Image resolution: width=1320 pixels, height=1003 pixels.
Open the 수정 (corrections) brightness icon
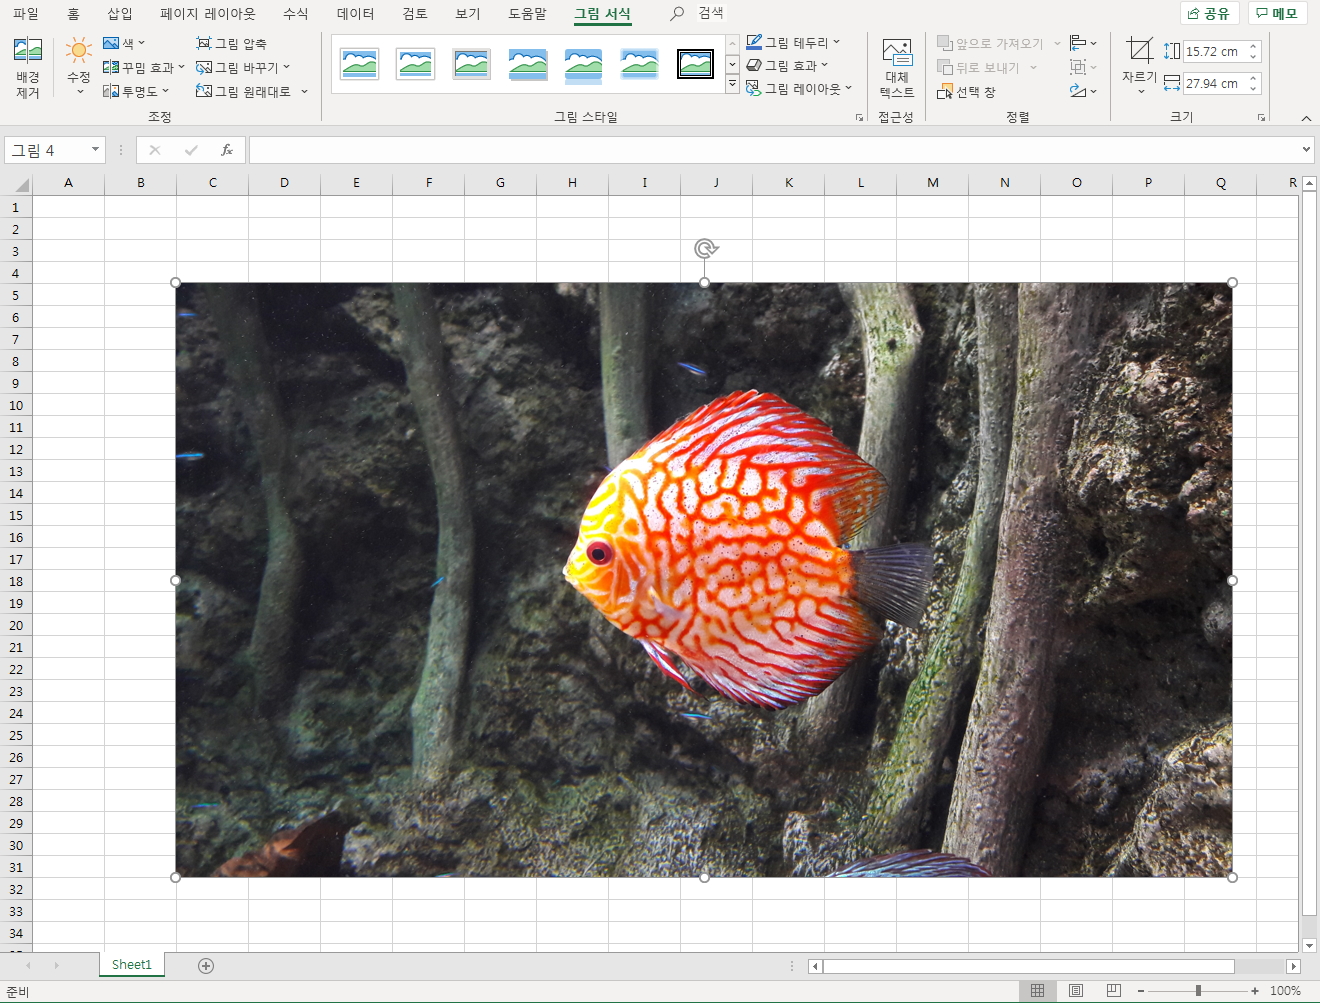(x=78, y=52)
